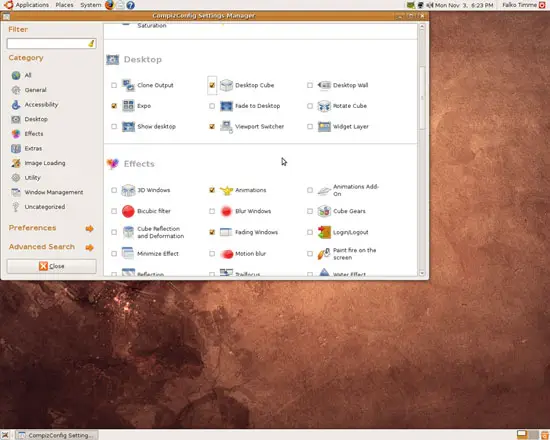The height and width of the screenshot is (440, 550).
Task: Enable the Blur Windows checkbox
Action: (x=212, y=211)
